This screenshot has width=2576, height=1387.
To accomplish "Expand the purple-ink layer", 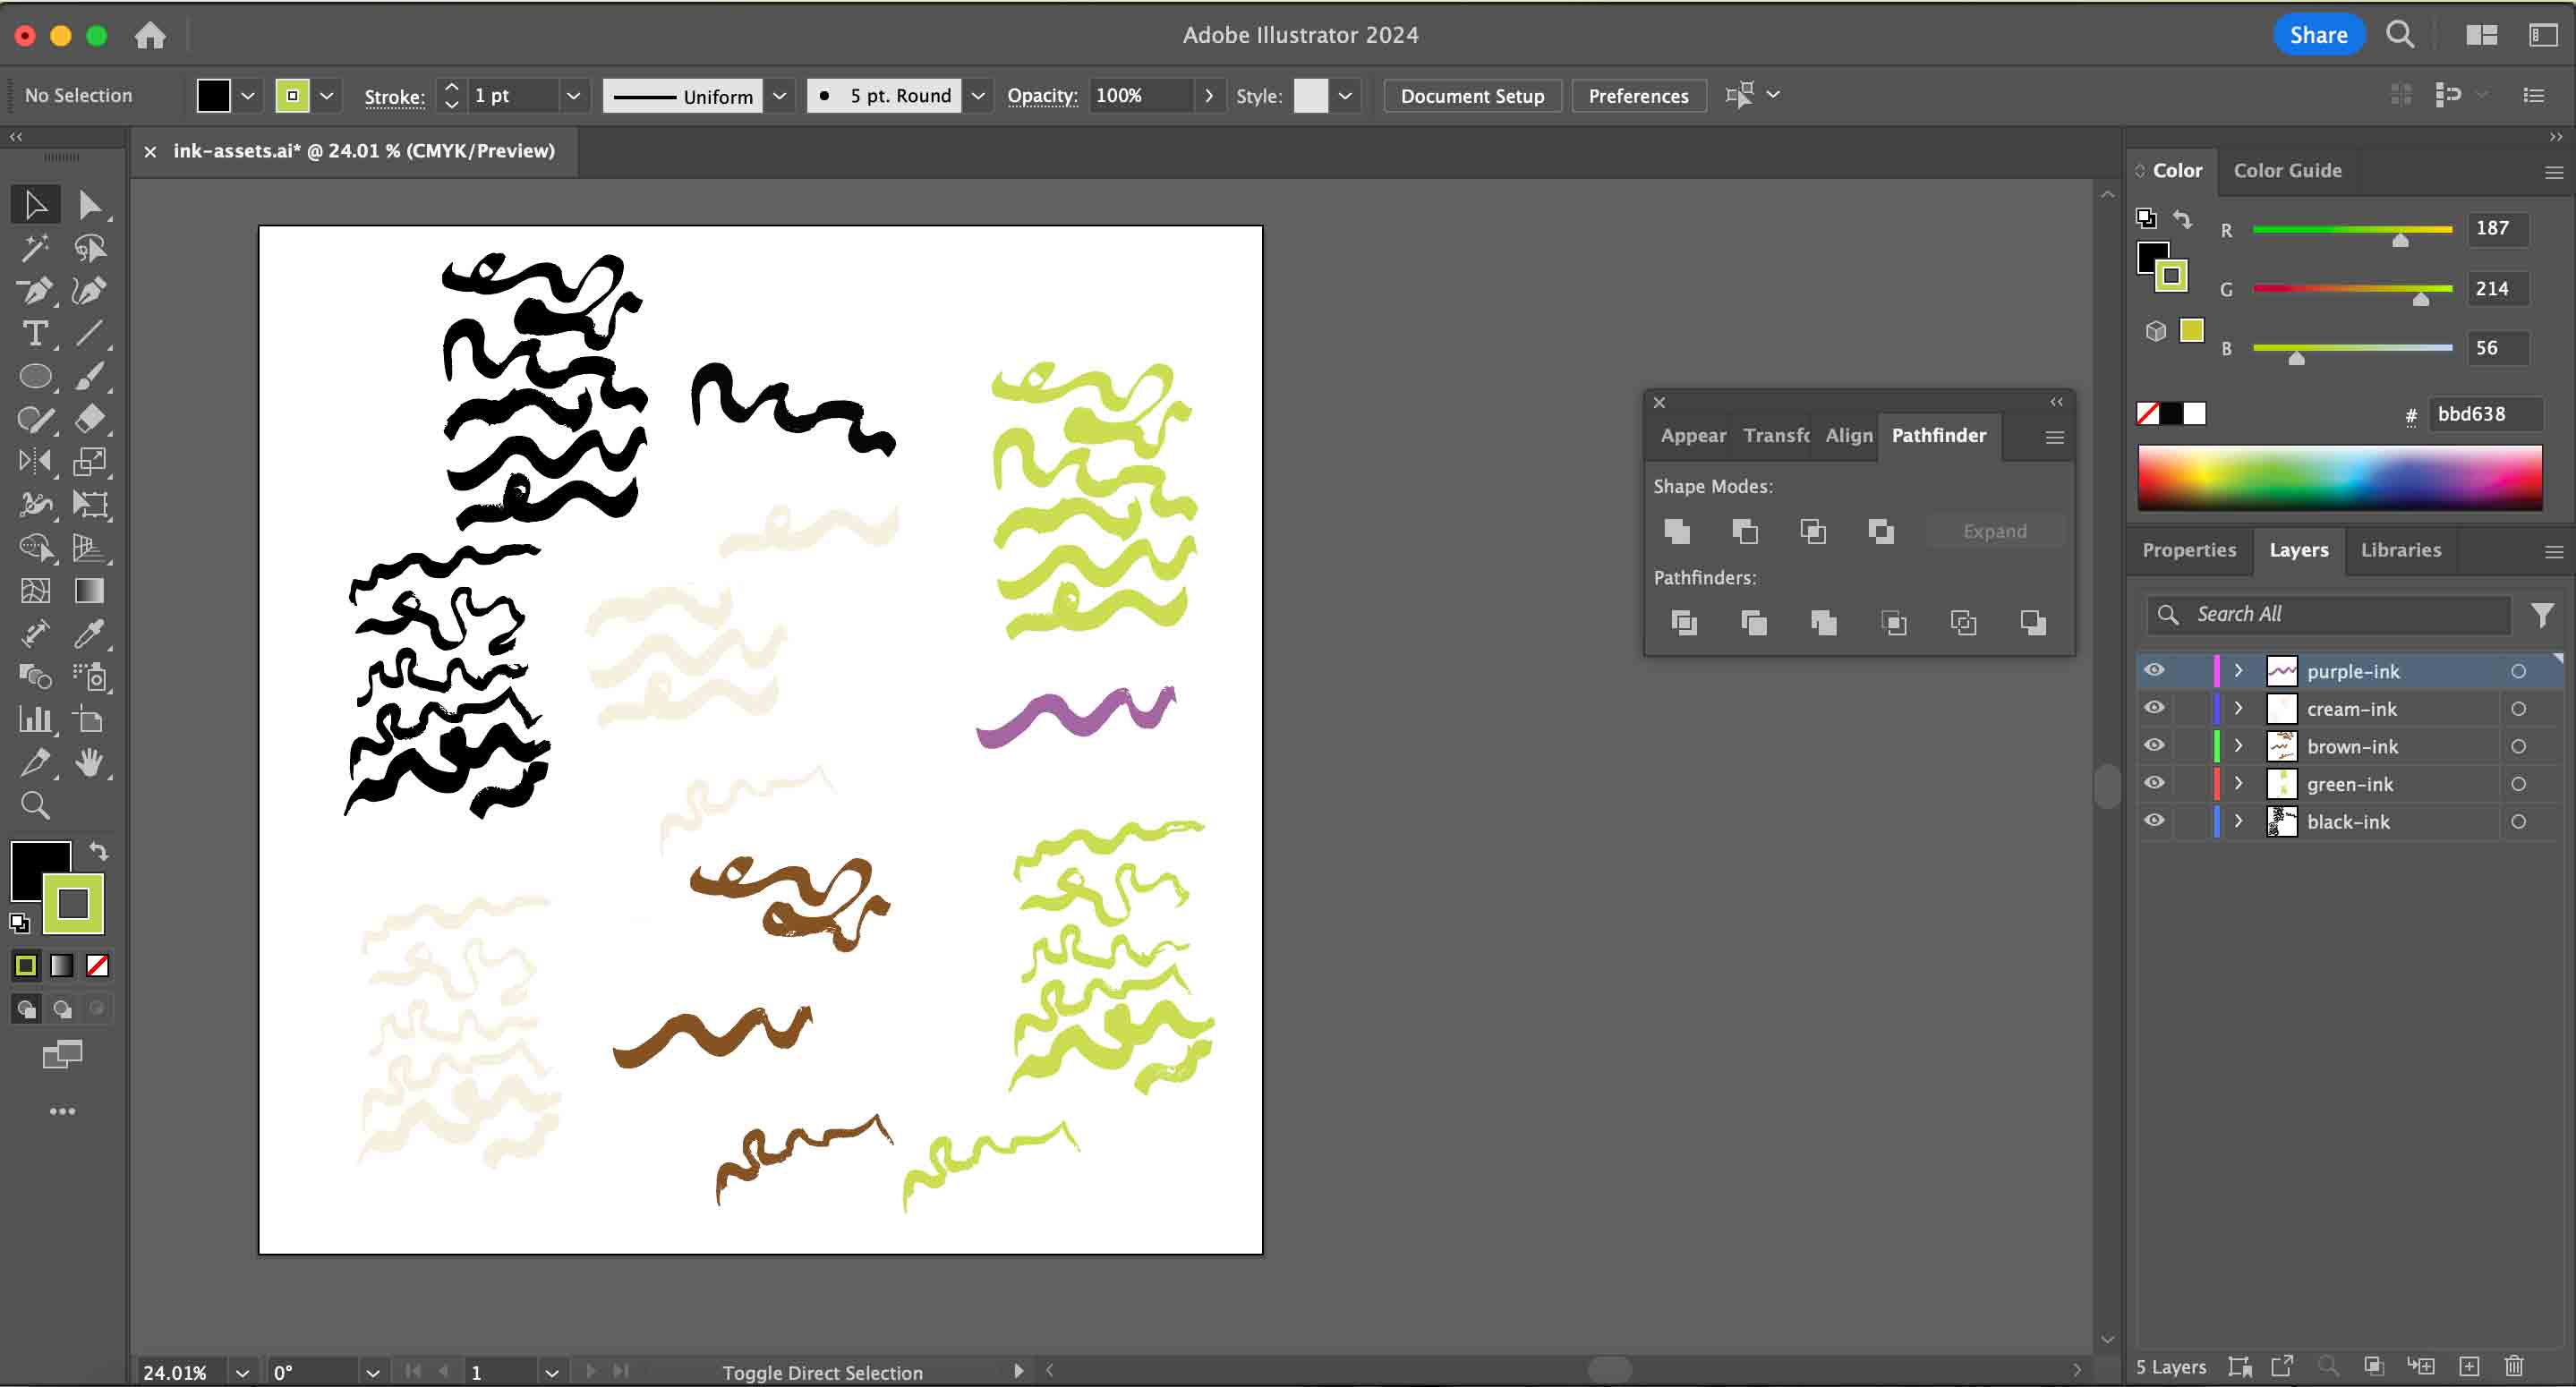I will (x=2238, y=670).
